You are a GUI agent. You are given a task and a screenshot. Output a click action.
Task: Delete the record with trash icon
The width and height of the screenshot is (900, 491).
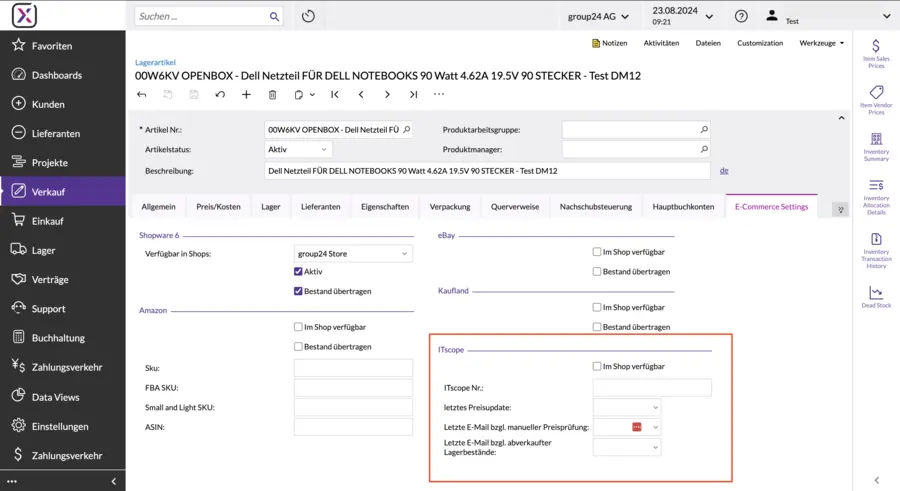tap(273, 95)
